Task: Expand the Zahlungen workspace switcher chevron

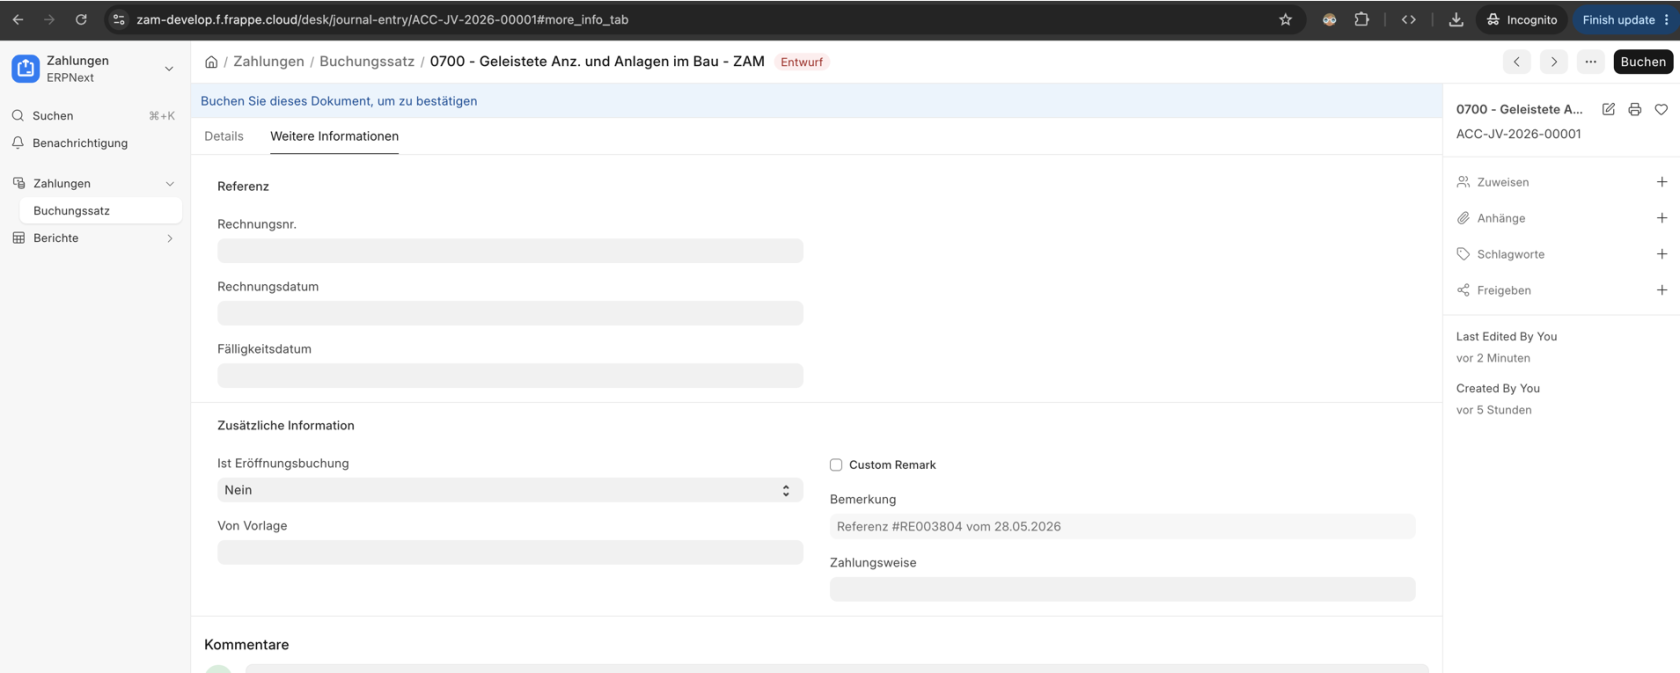Action: click(169, 69)
